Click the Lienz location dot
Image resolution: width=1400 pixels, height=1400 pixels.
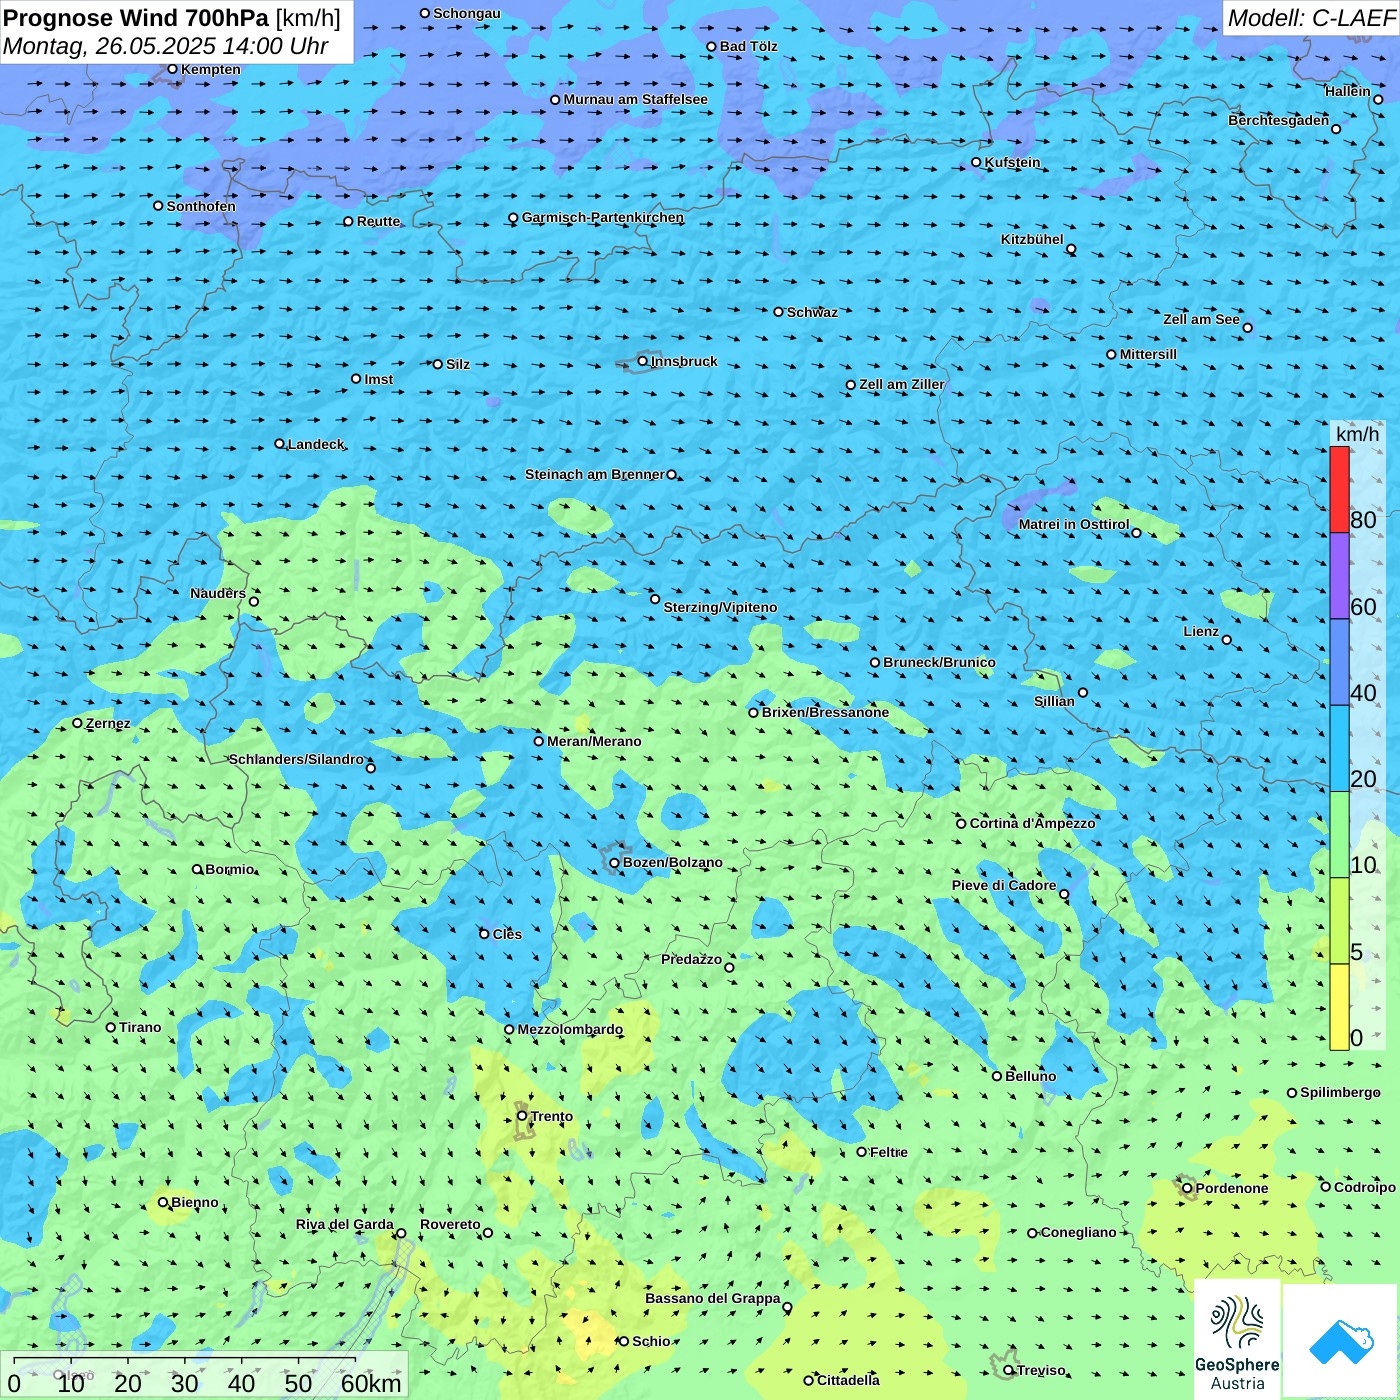(x=1227, y=640)
